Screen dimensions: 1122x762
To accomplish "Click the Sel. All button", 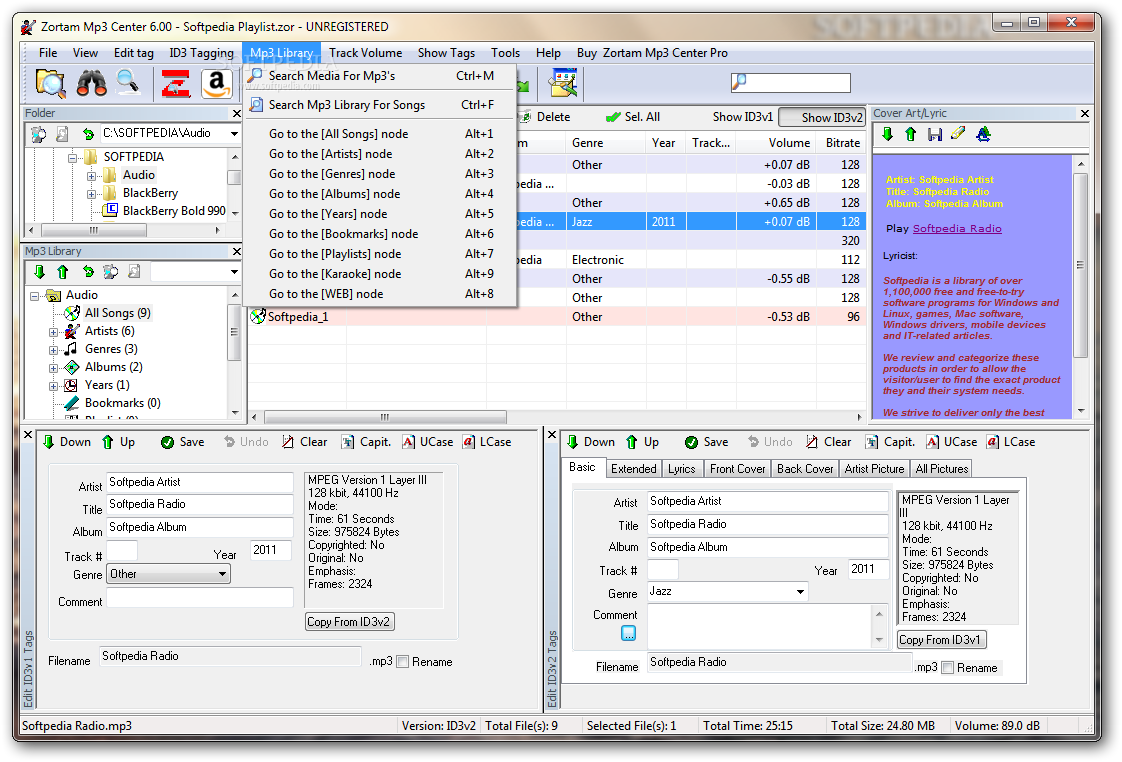I will 633,117.
